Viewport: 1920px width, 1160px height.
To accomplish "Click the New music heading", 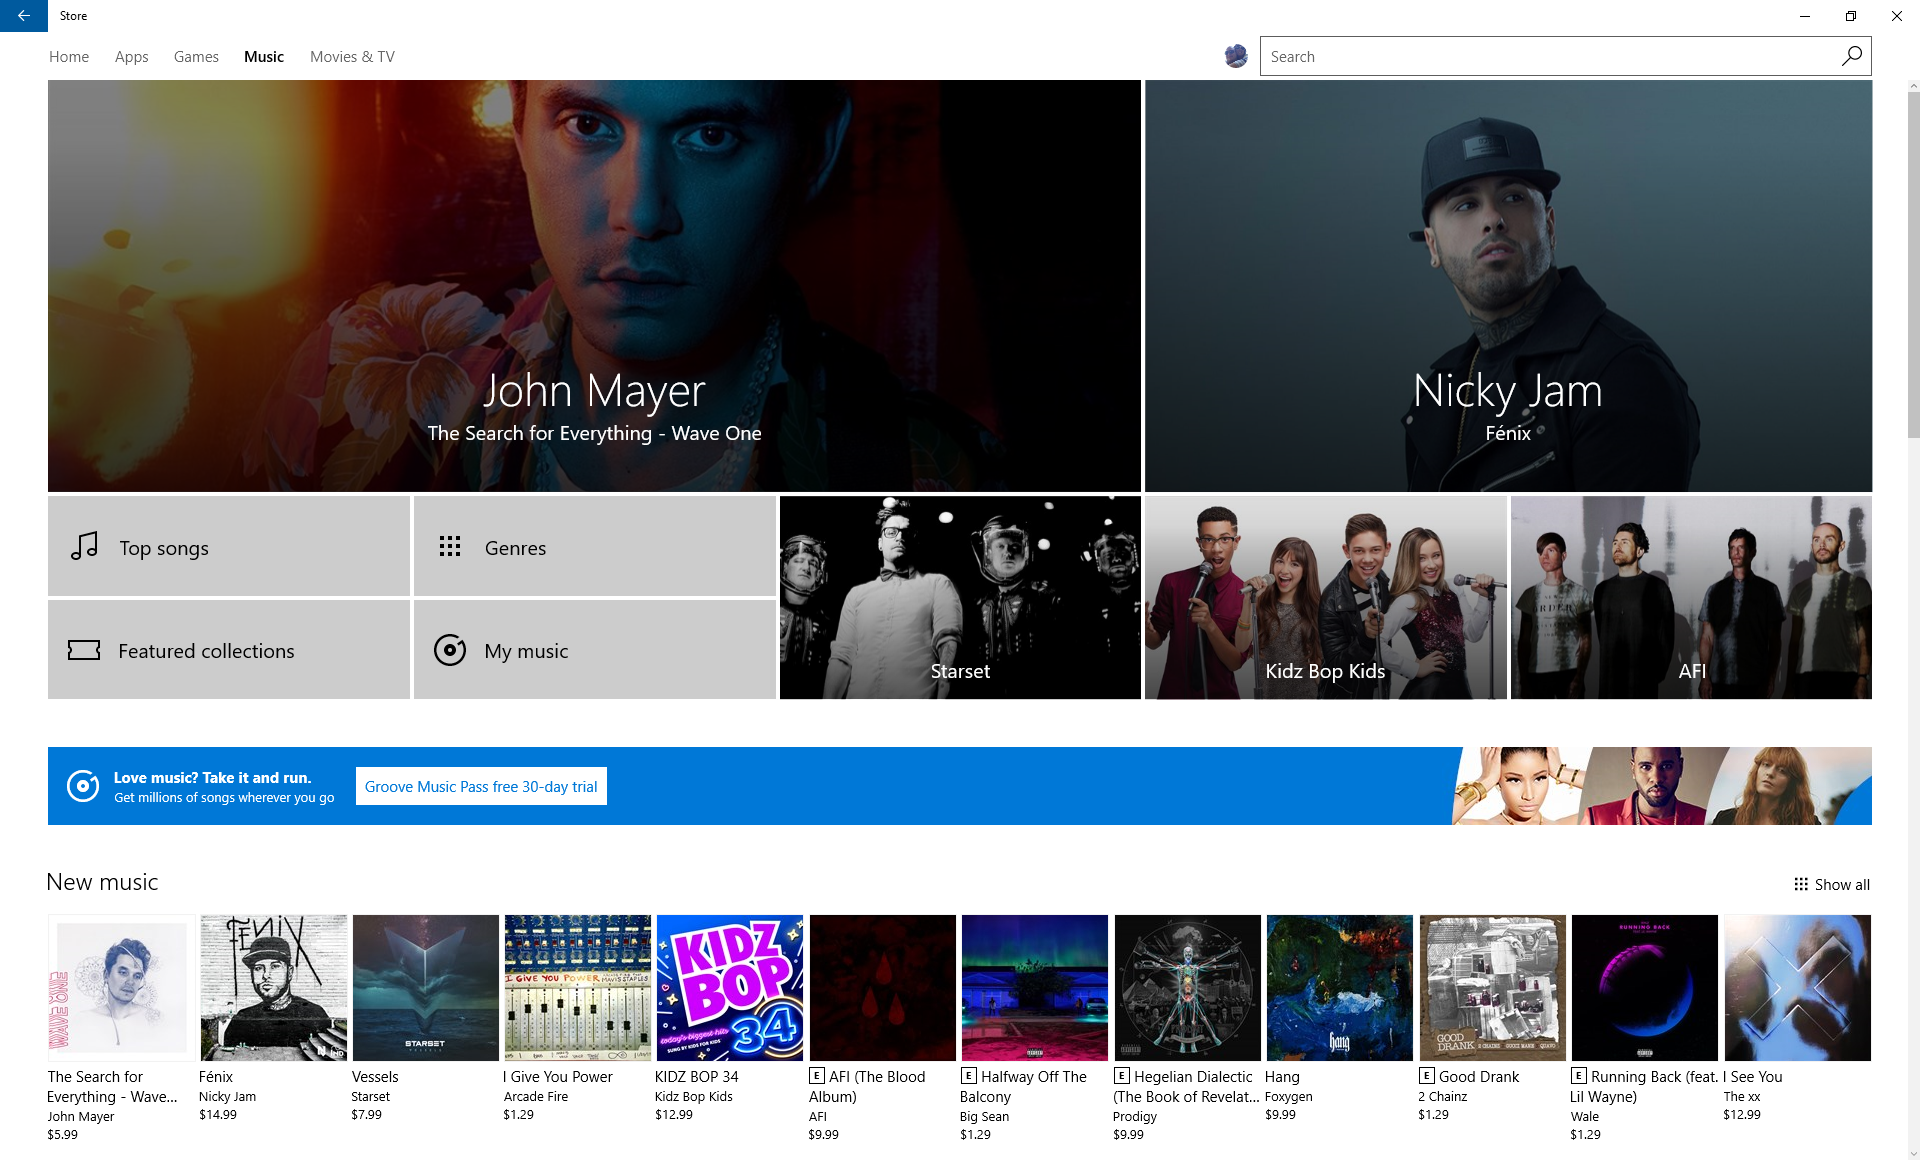I will click(x=102, y=882).
